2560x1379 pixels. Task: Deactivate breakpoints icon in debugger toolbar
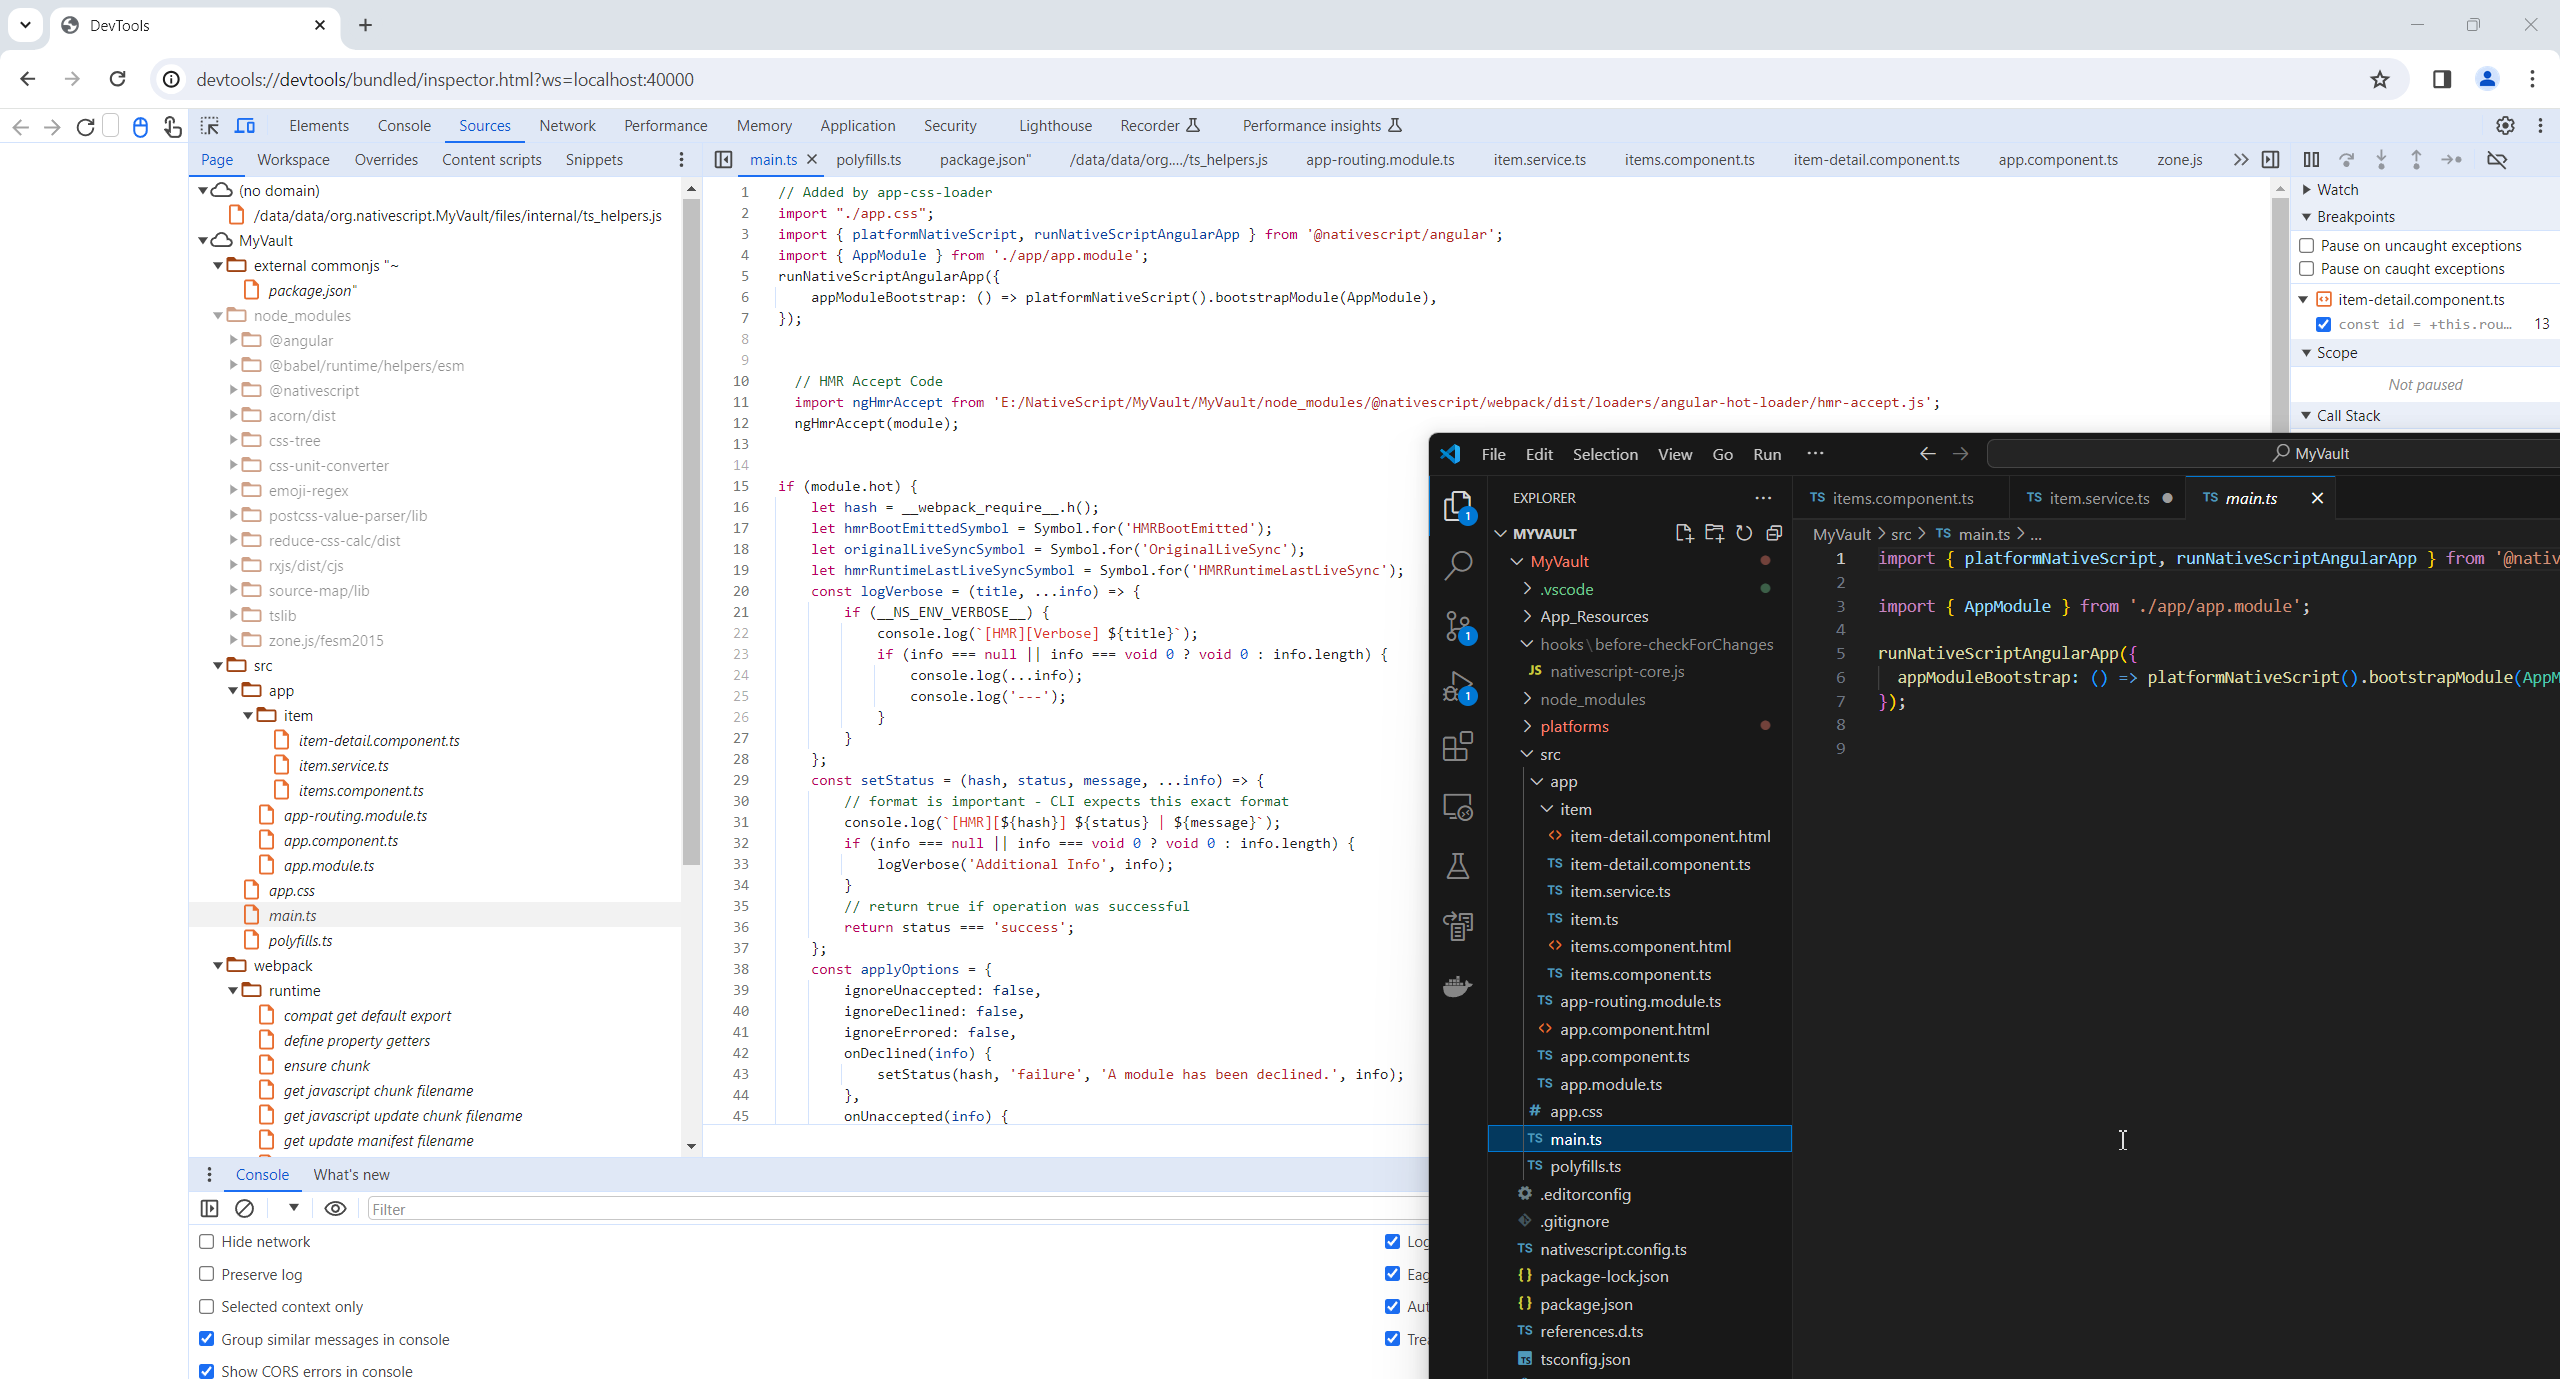(x=2497, y=160)
